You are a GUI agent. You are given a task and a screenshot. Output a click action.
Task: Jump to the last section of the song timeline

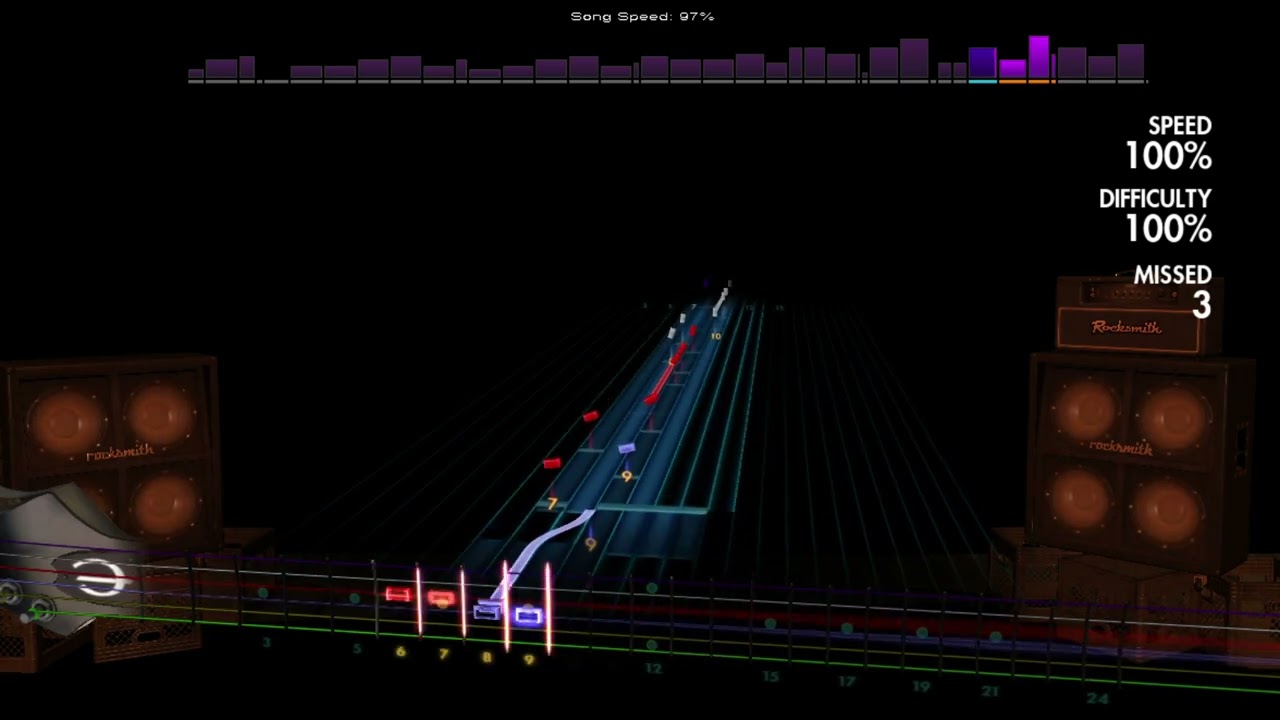(x=1130, y=62)
